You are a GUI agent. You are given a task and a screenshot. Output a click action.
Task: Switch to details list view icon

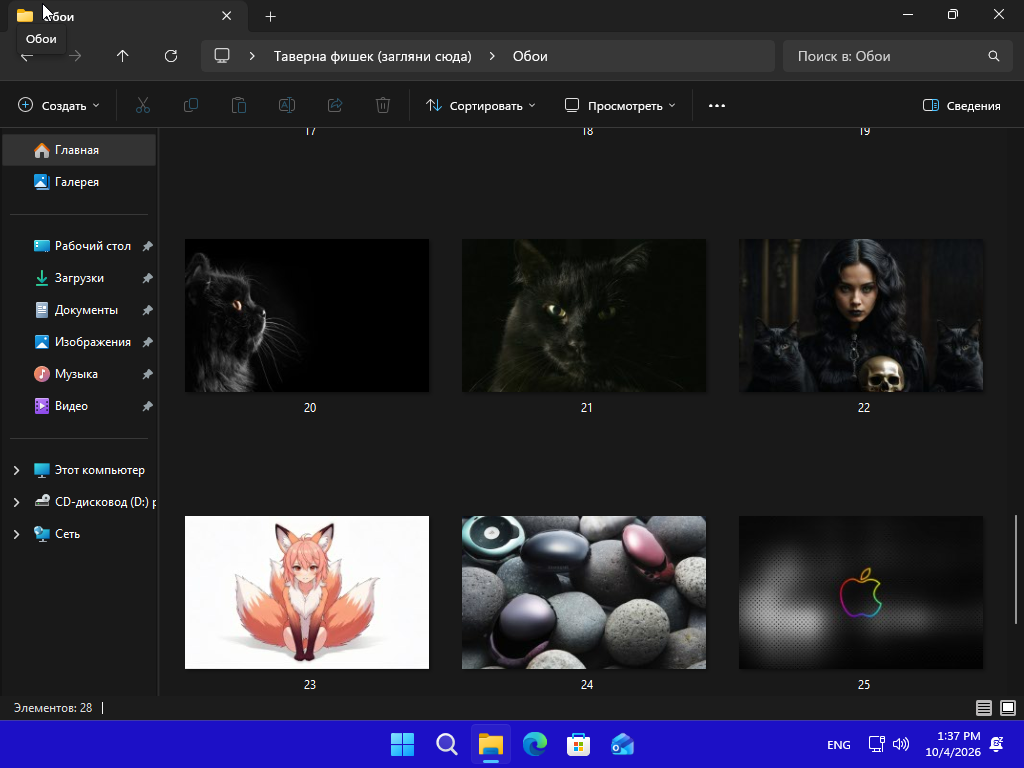[984, 707]
